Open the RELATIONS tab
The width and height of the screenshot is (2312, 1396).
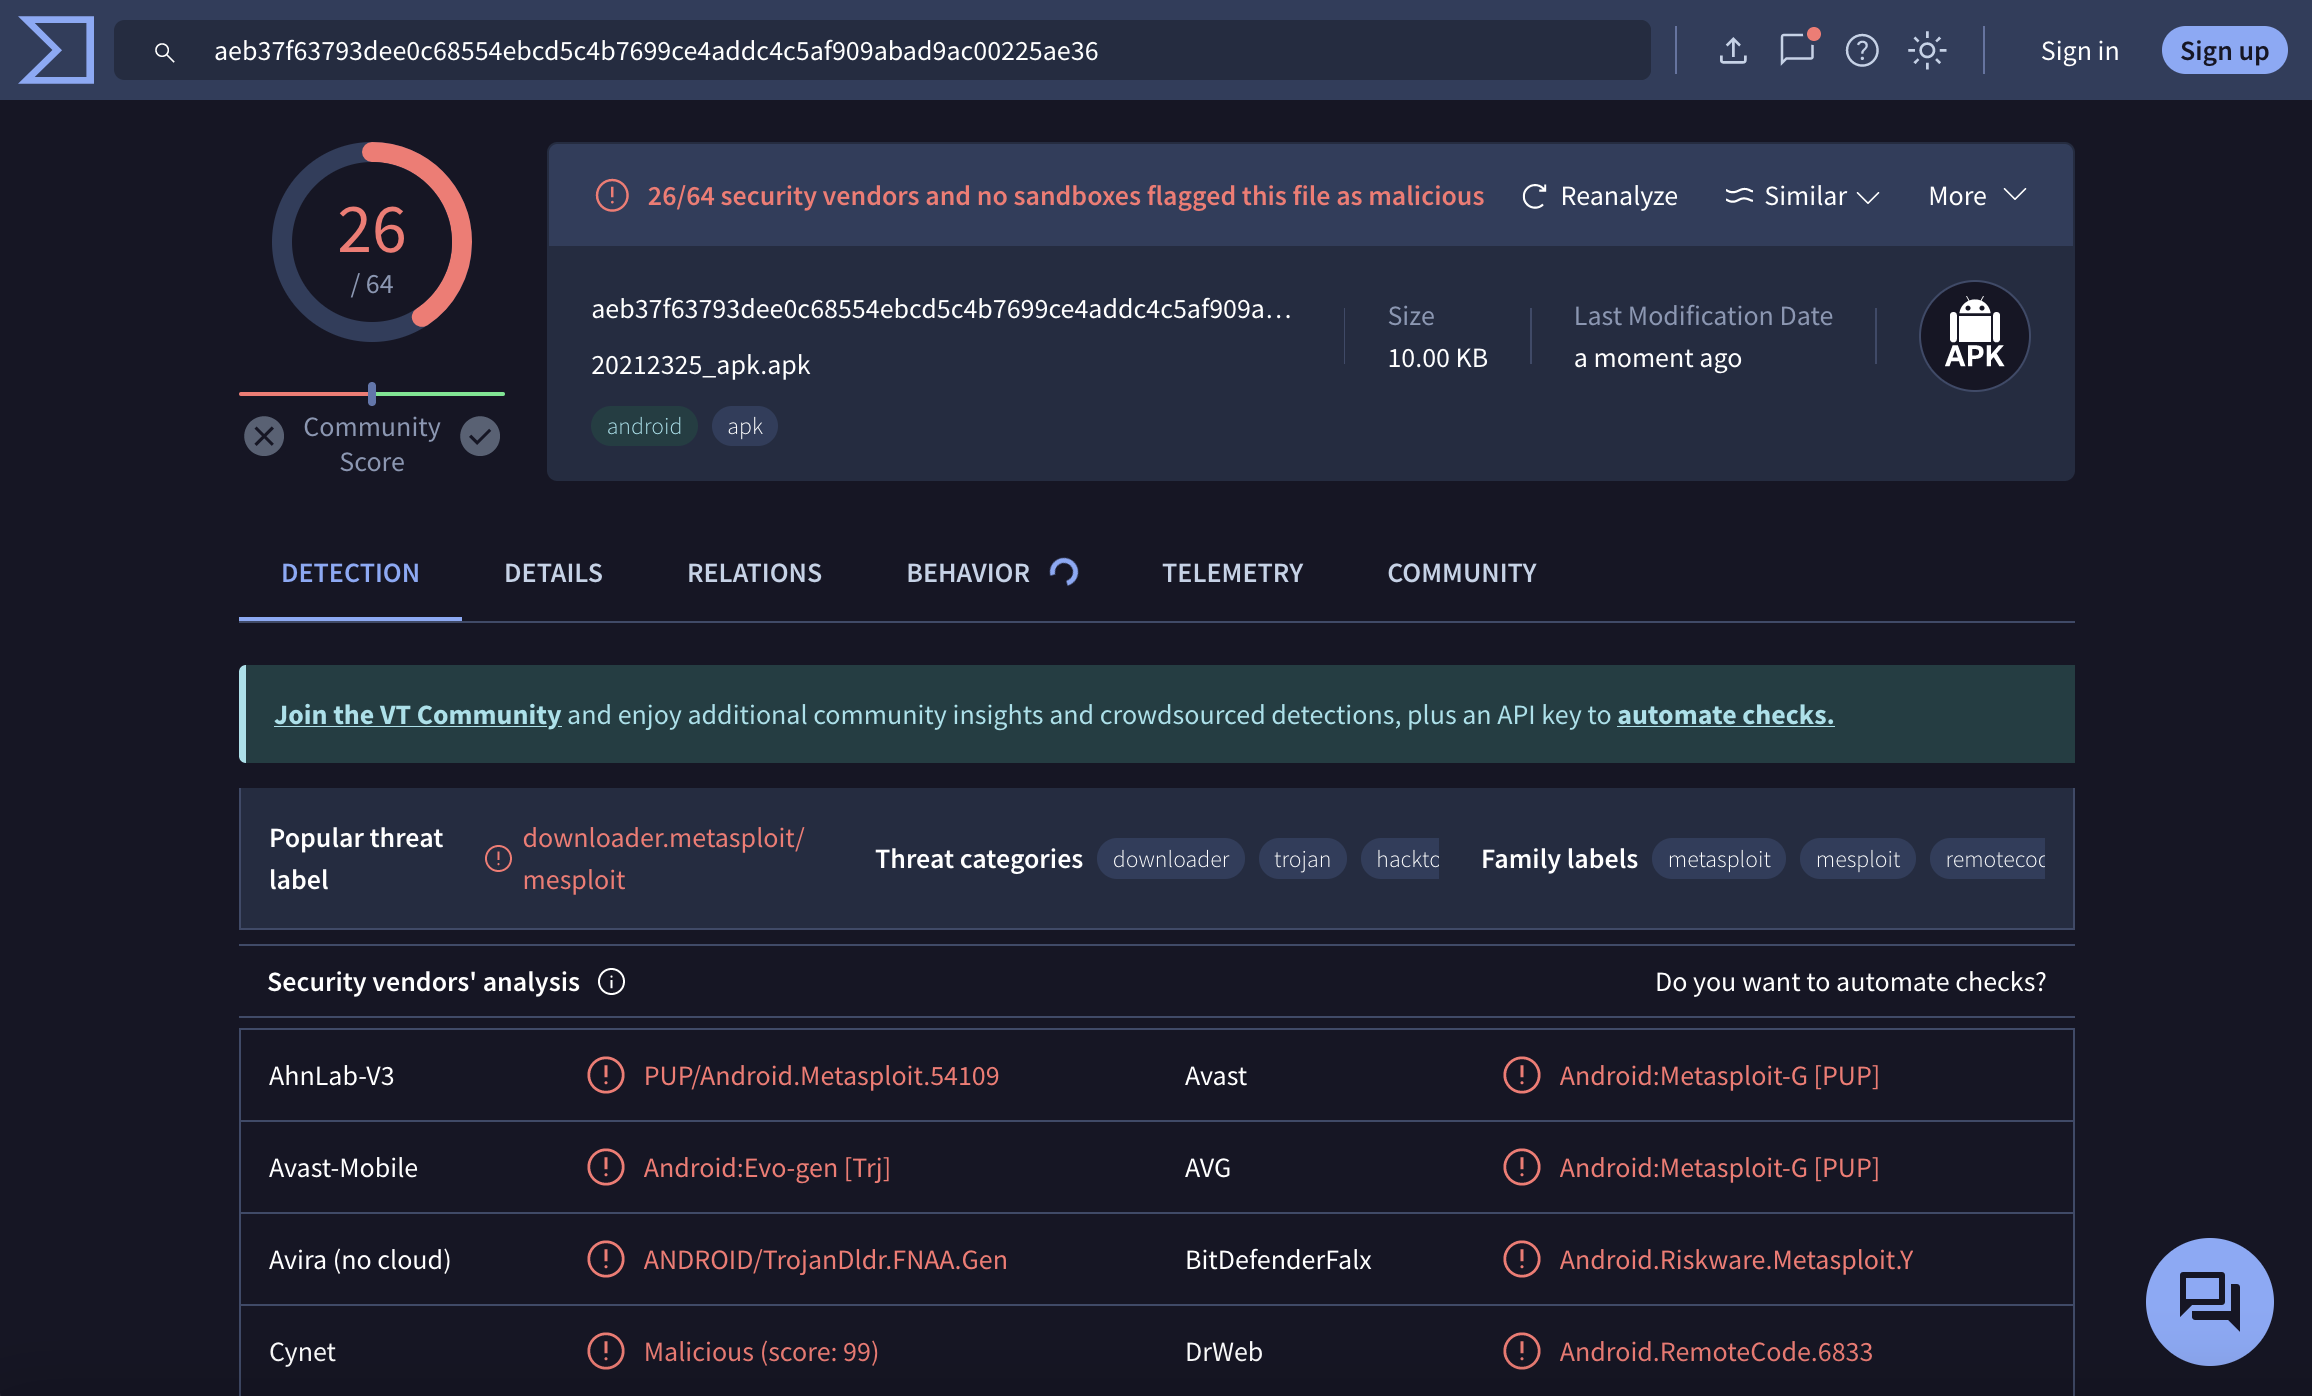click(754, 573)
